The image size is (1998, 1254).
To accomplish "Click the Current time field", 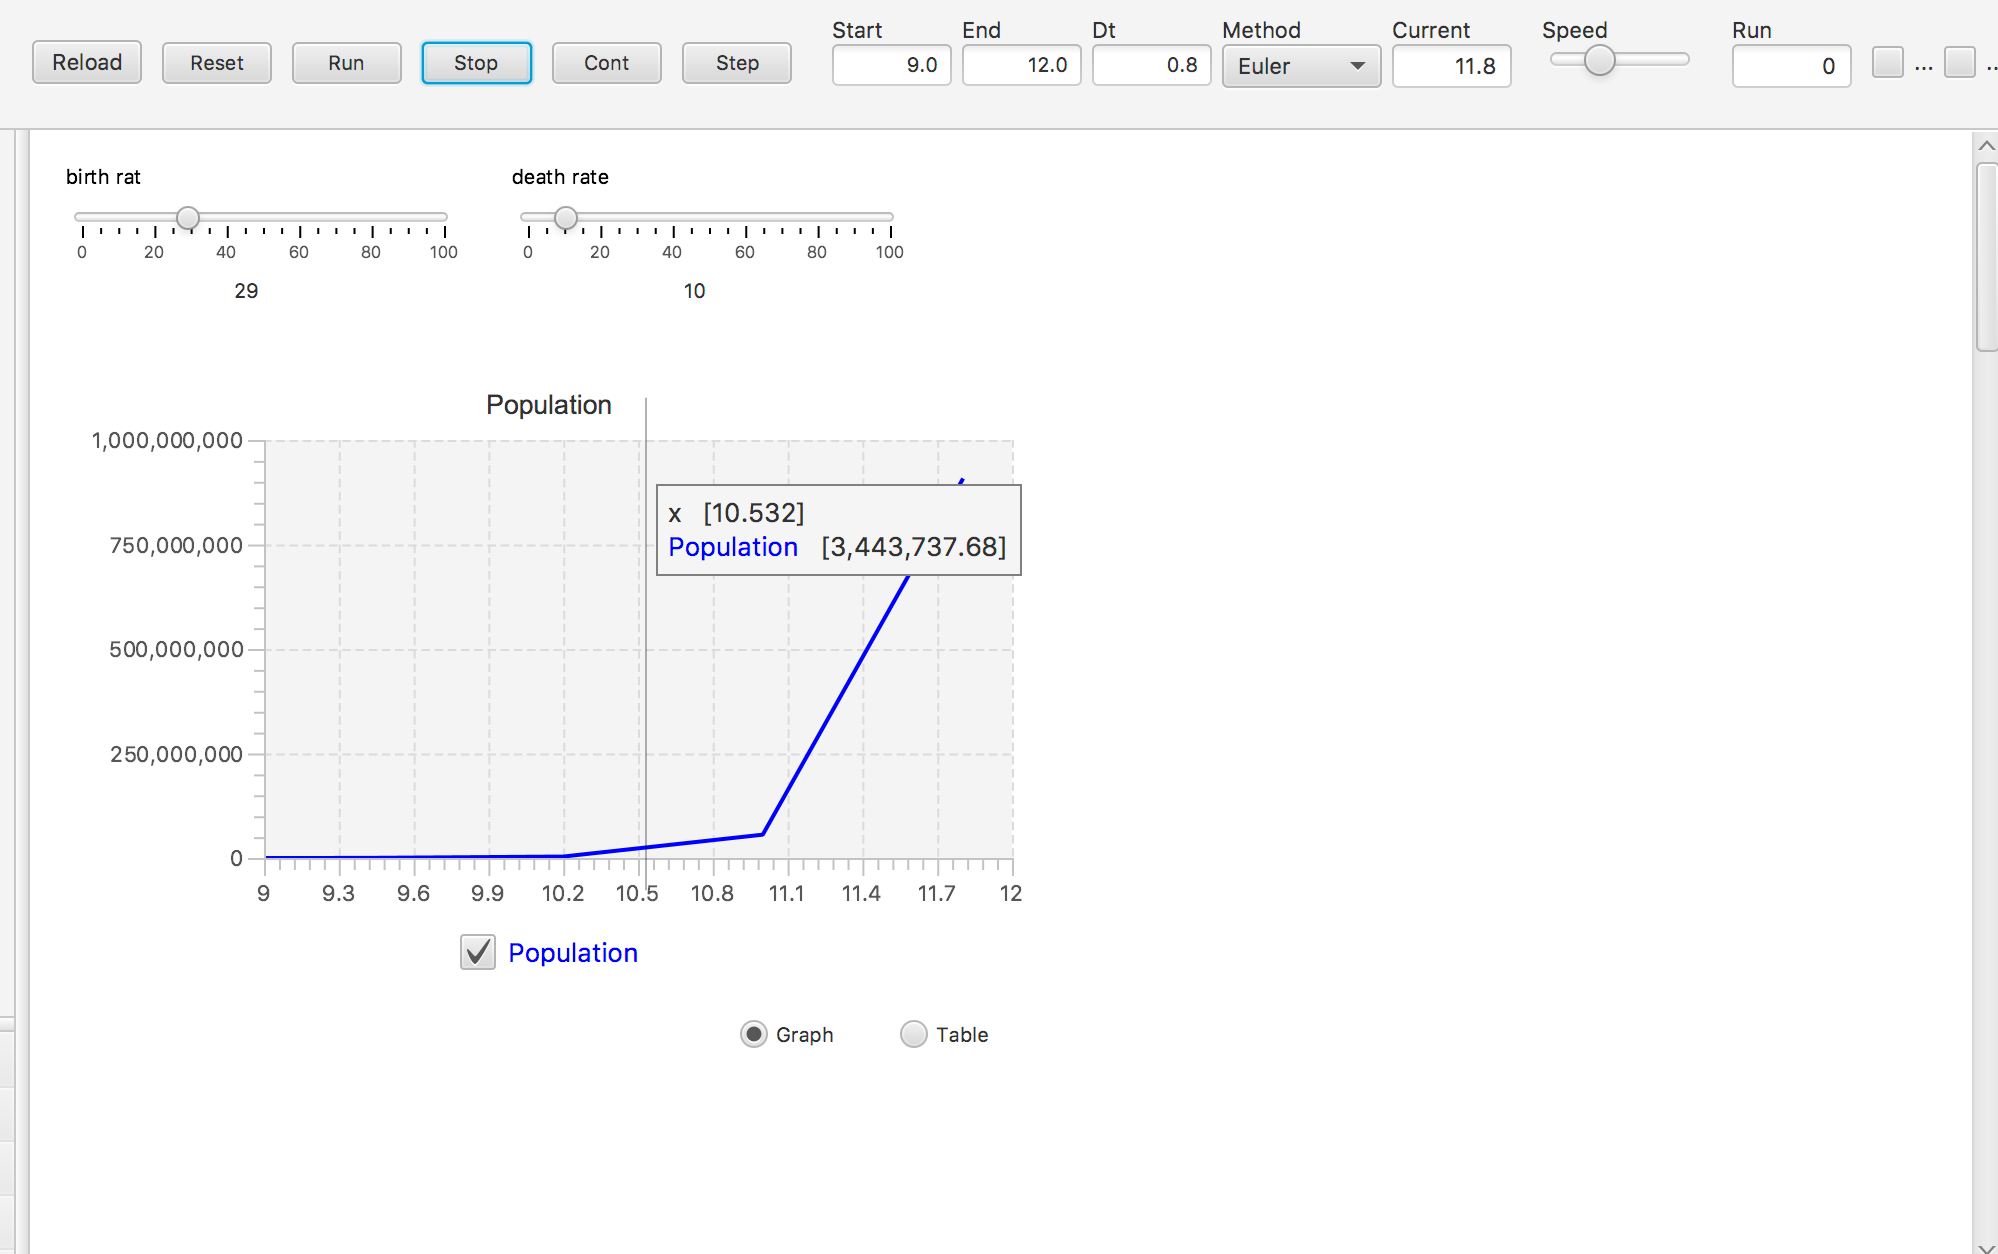I will 1451,66.
